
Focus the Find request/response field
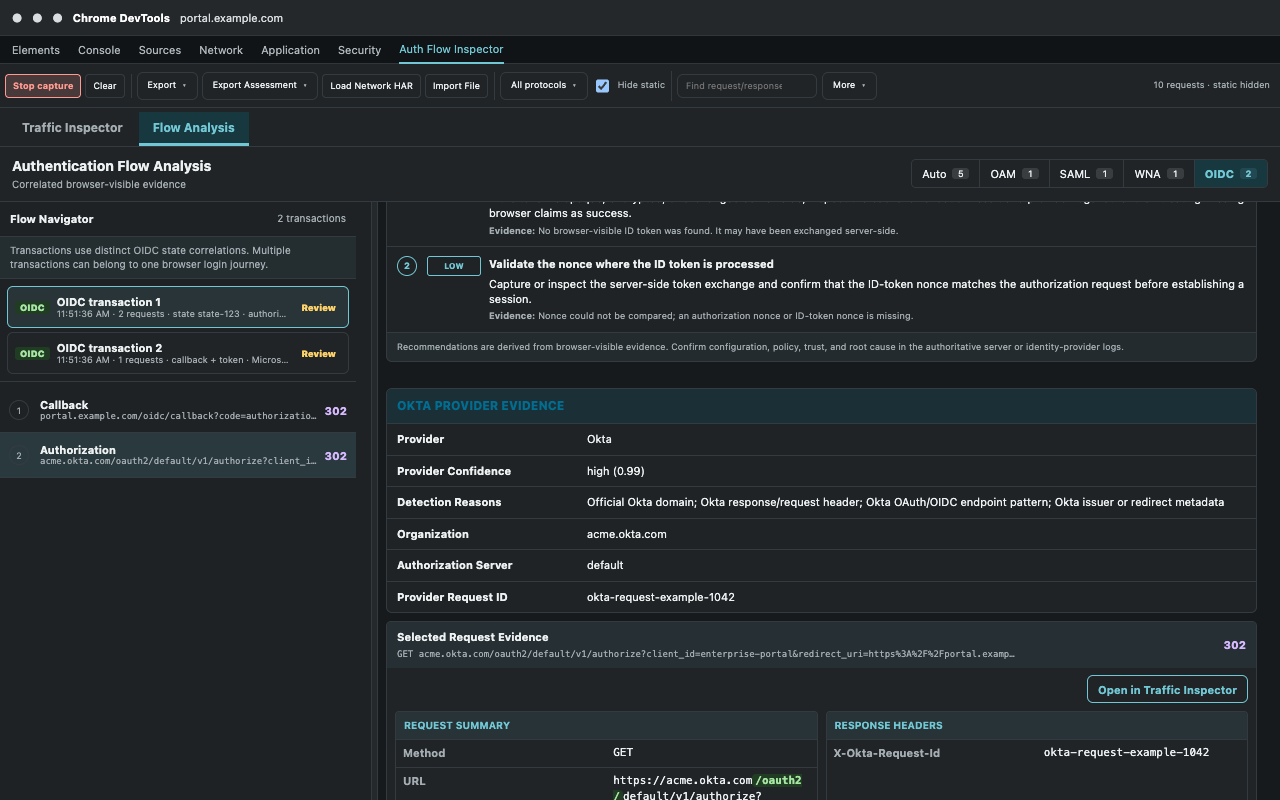747,86
